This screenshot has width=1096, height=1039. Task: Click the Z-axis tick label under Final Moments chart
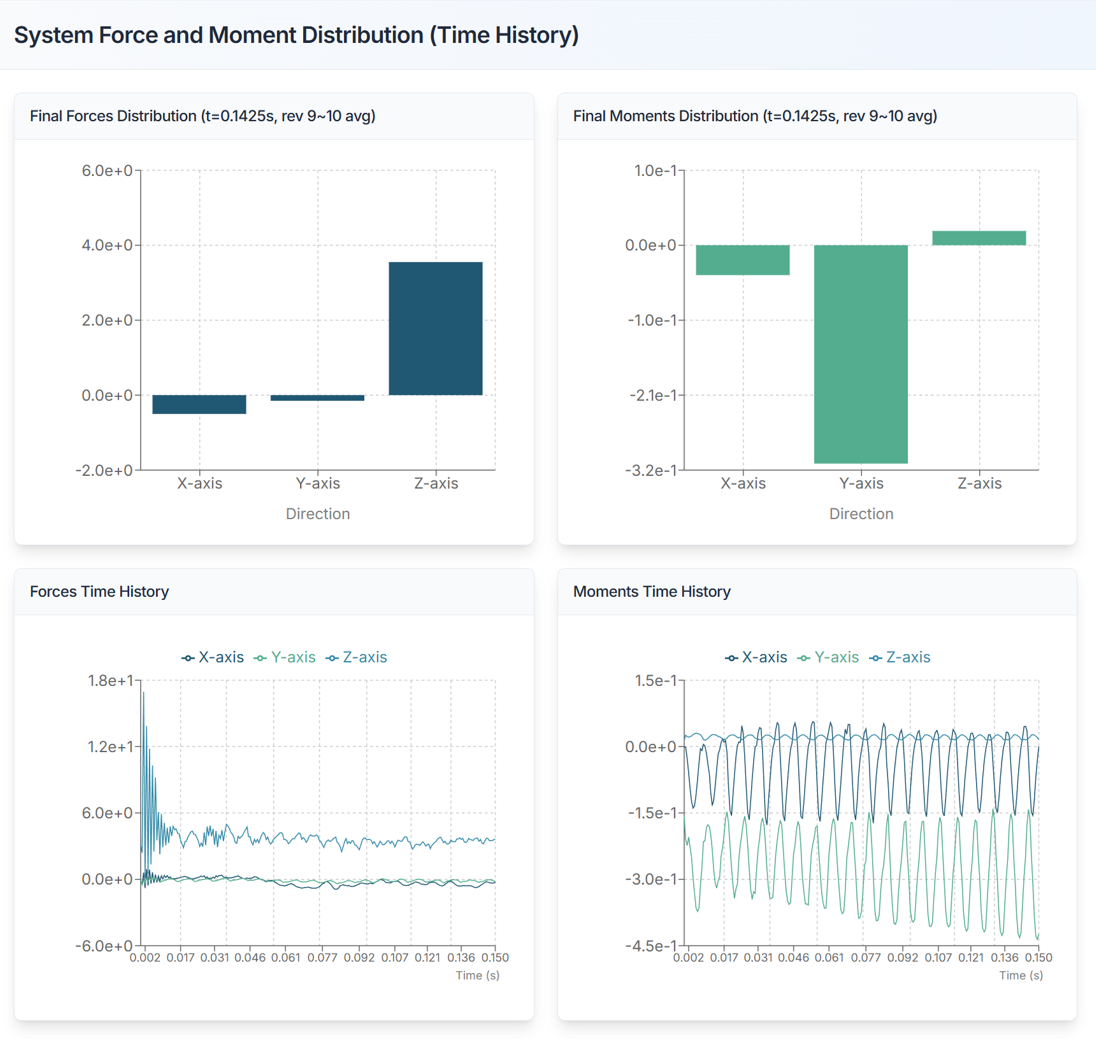(x=978, y=483)
